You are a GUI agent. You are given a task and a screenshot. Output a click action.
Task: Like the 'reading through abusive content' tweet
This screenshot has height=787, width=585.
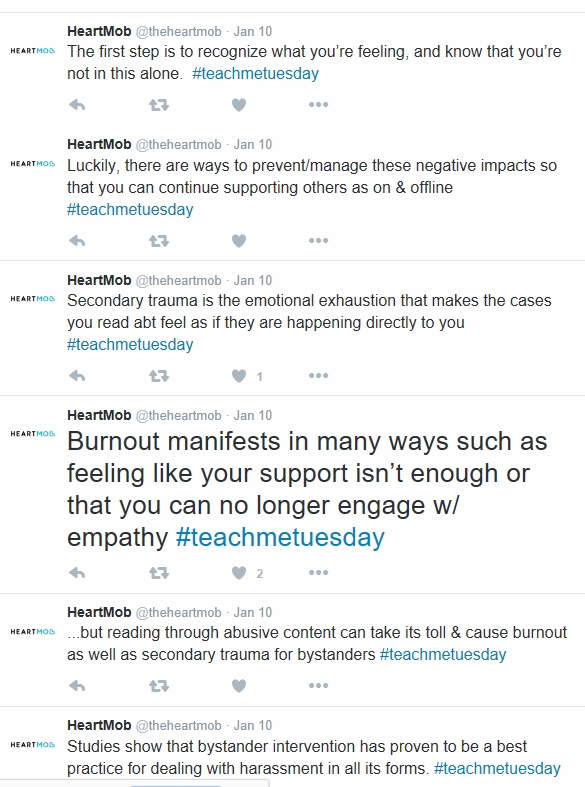[239, 686]
